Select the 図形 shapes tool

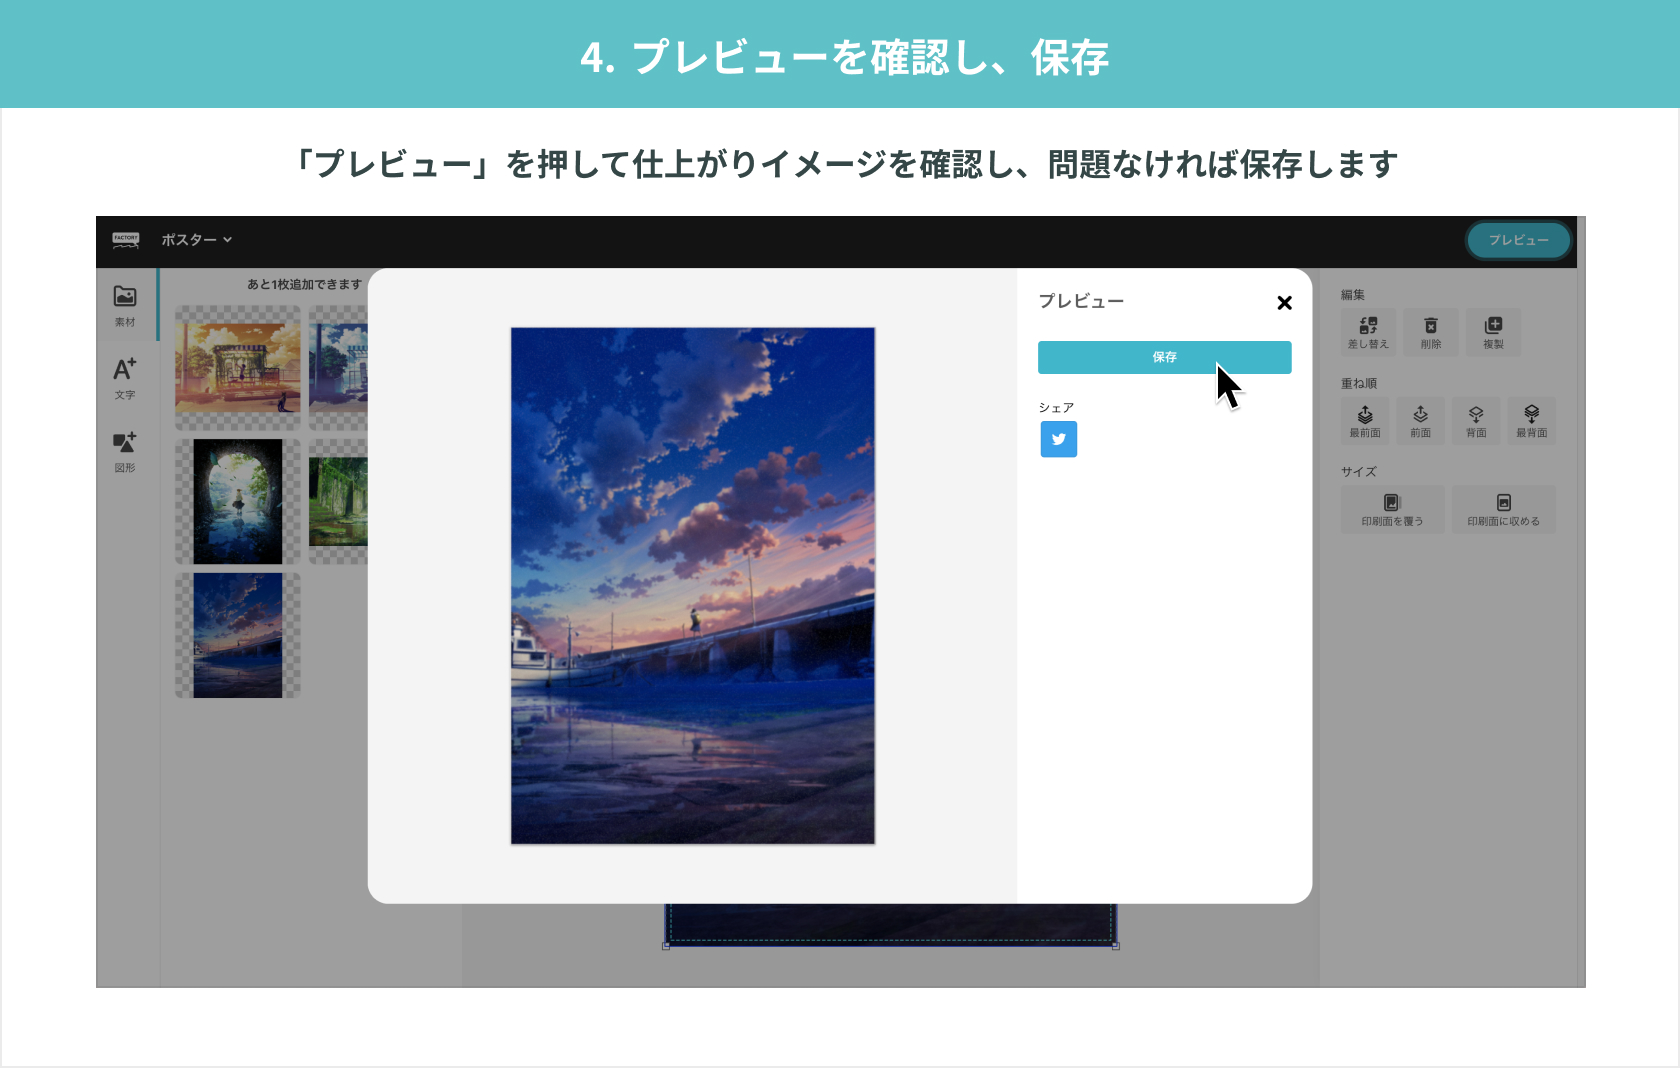click(125, 452)
